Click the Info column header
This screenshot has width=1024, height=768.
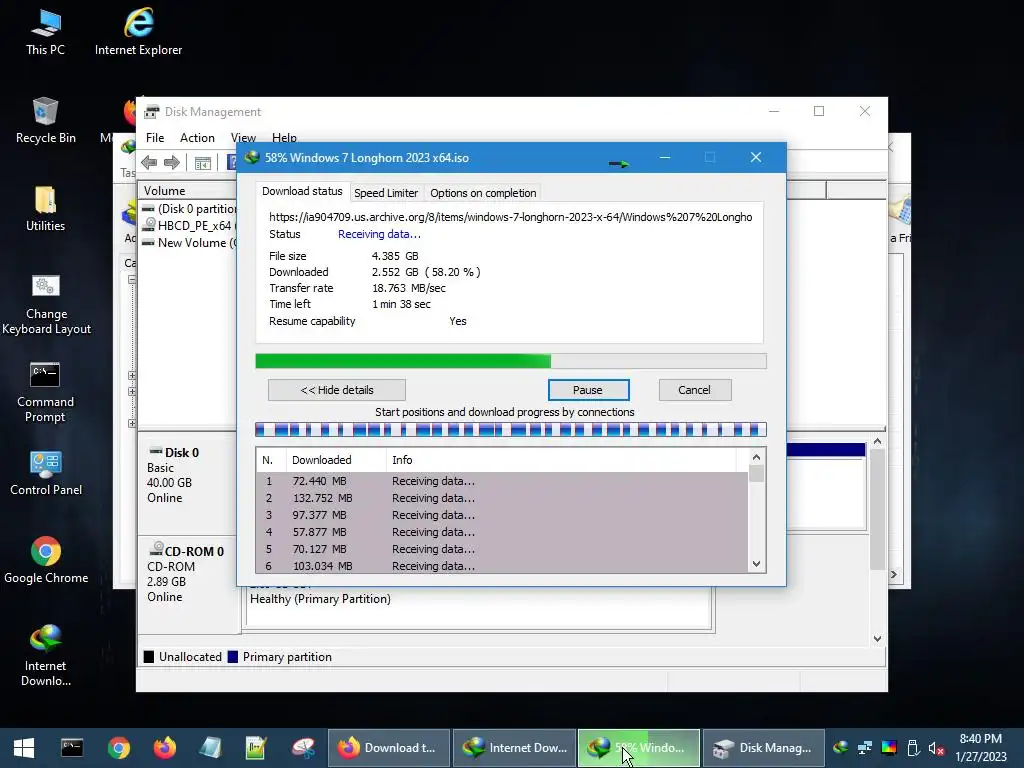click(562, 460)
